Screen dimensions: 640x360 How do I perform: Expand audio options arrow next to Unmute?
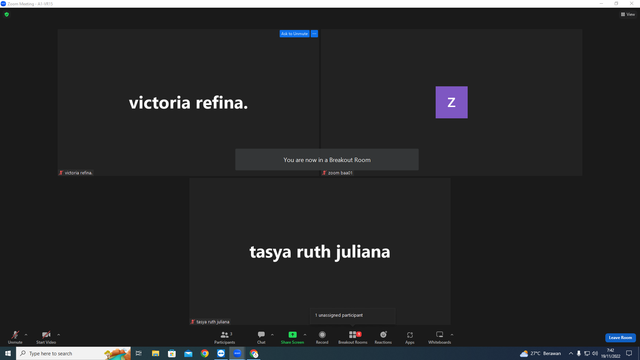26,335
